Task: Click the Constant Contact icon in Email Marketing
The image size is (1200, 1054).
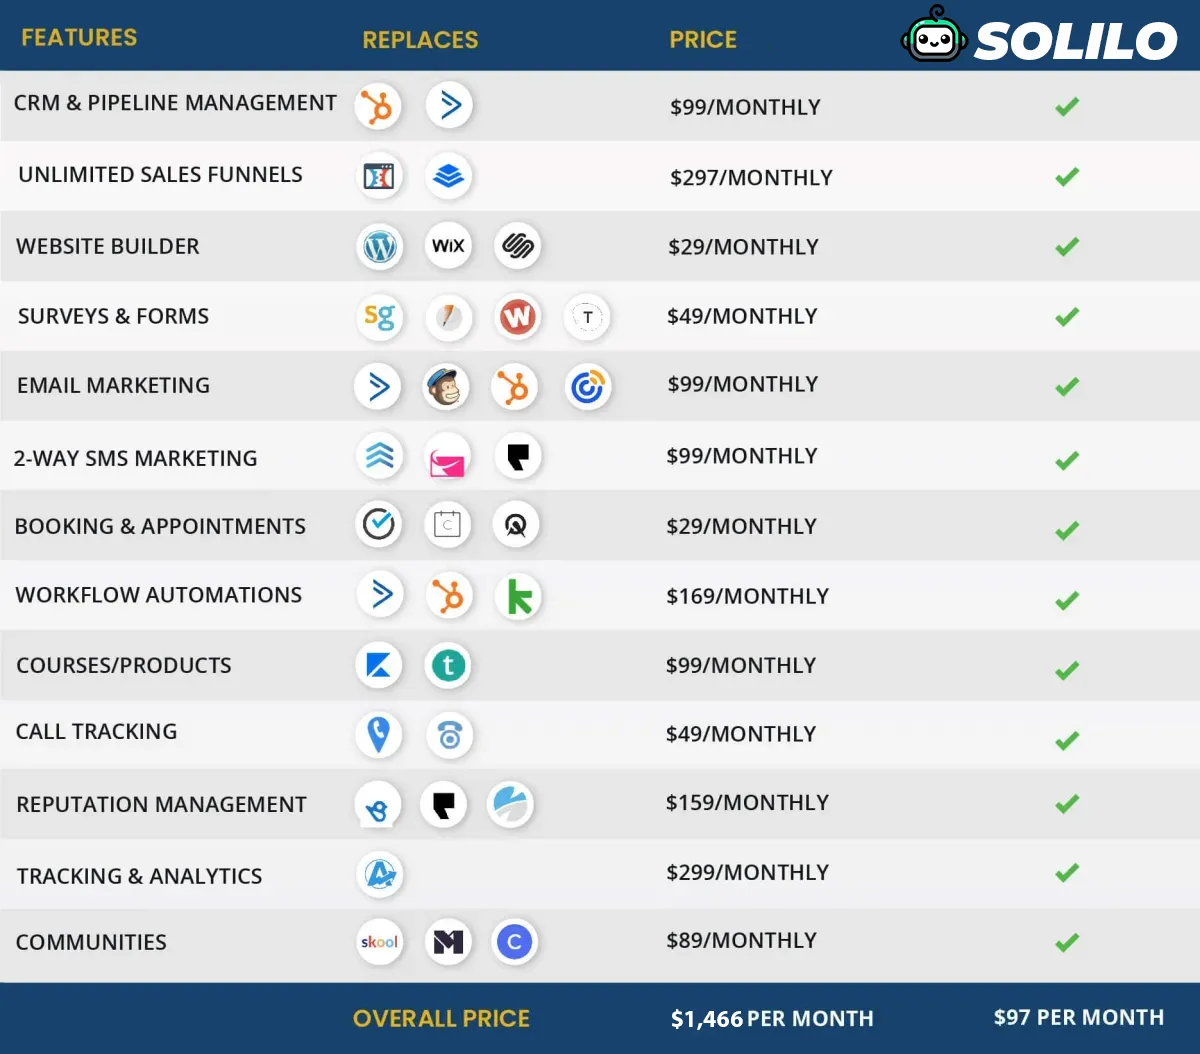Action: [x=588, y=387]
